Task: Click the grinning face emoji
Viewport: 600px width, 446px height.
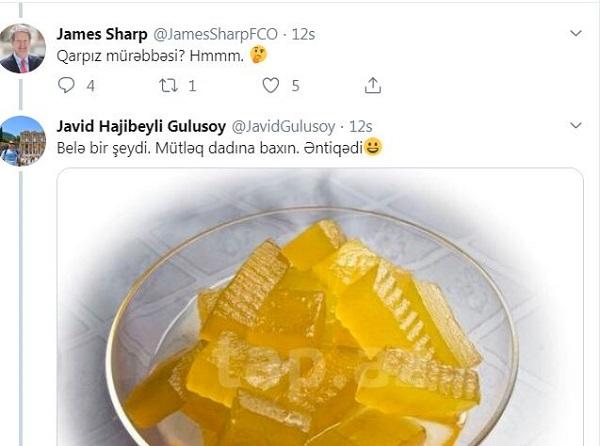Action: (x=373, y=148)
